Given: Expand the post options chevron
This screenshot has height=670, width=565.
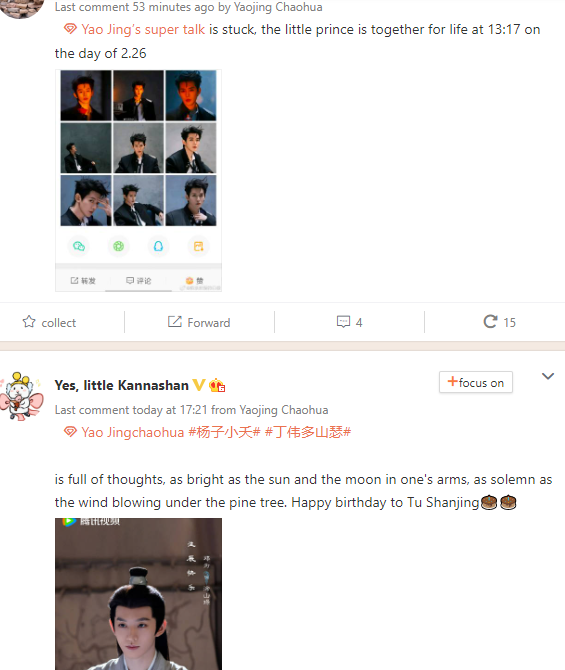Looking at the screenshot, I should 548,376.
